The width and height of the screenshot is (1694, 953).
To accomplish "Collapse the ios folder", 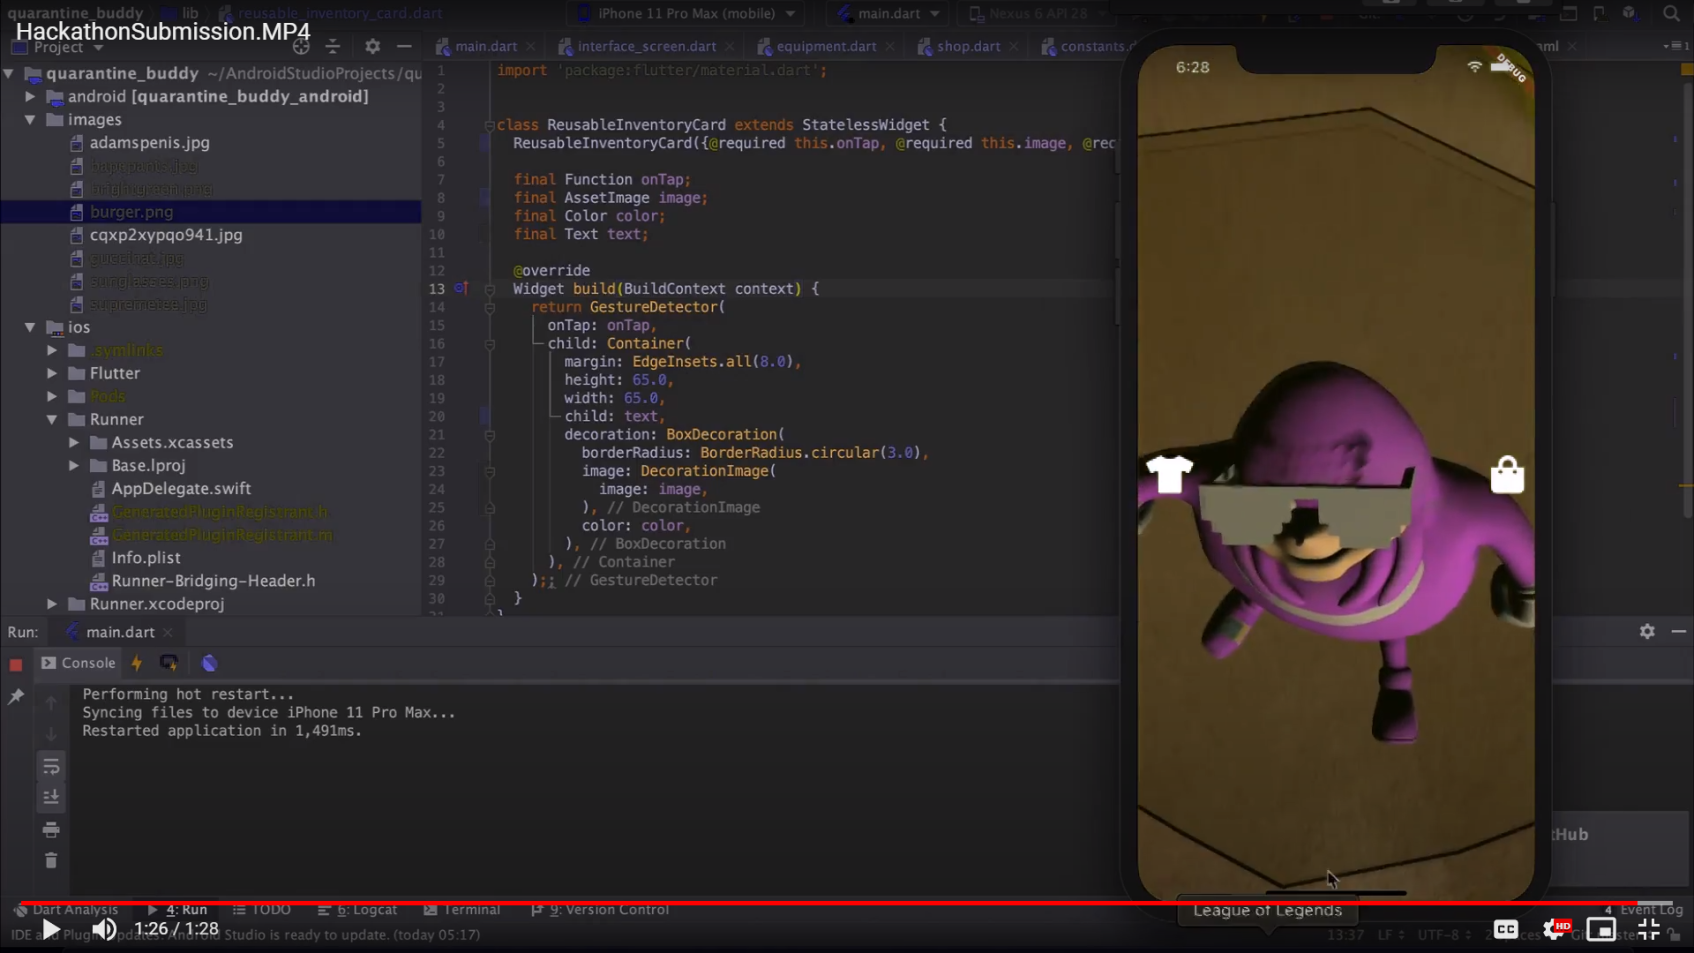I will pos(30,327).
